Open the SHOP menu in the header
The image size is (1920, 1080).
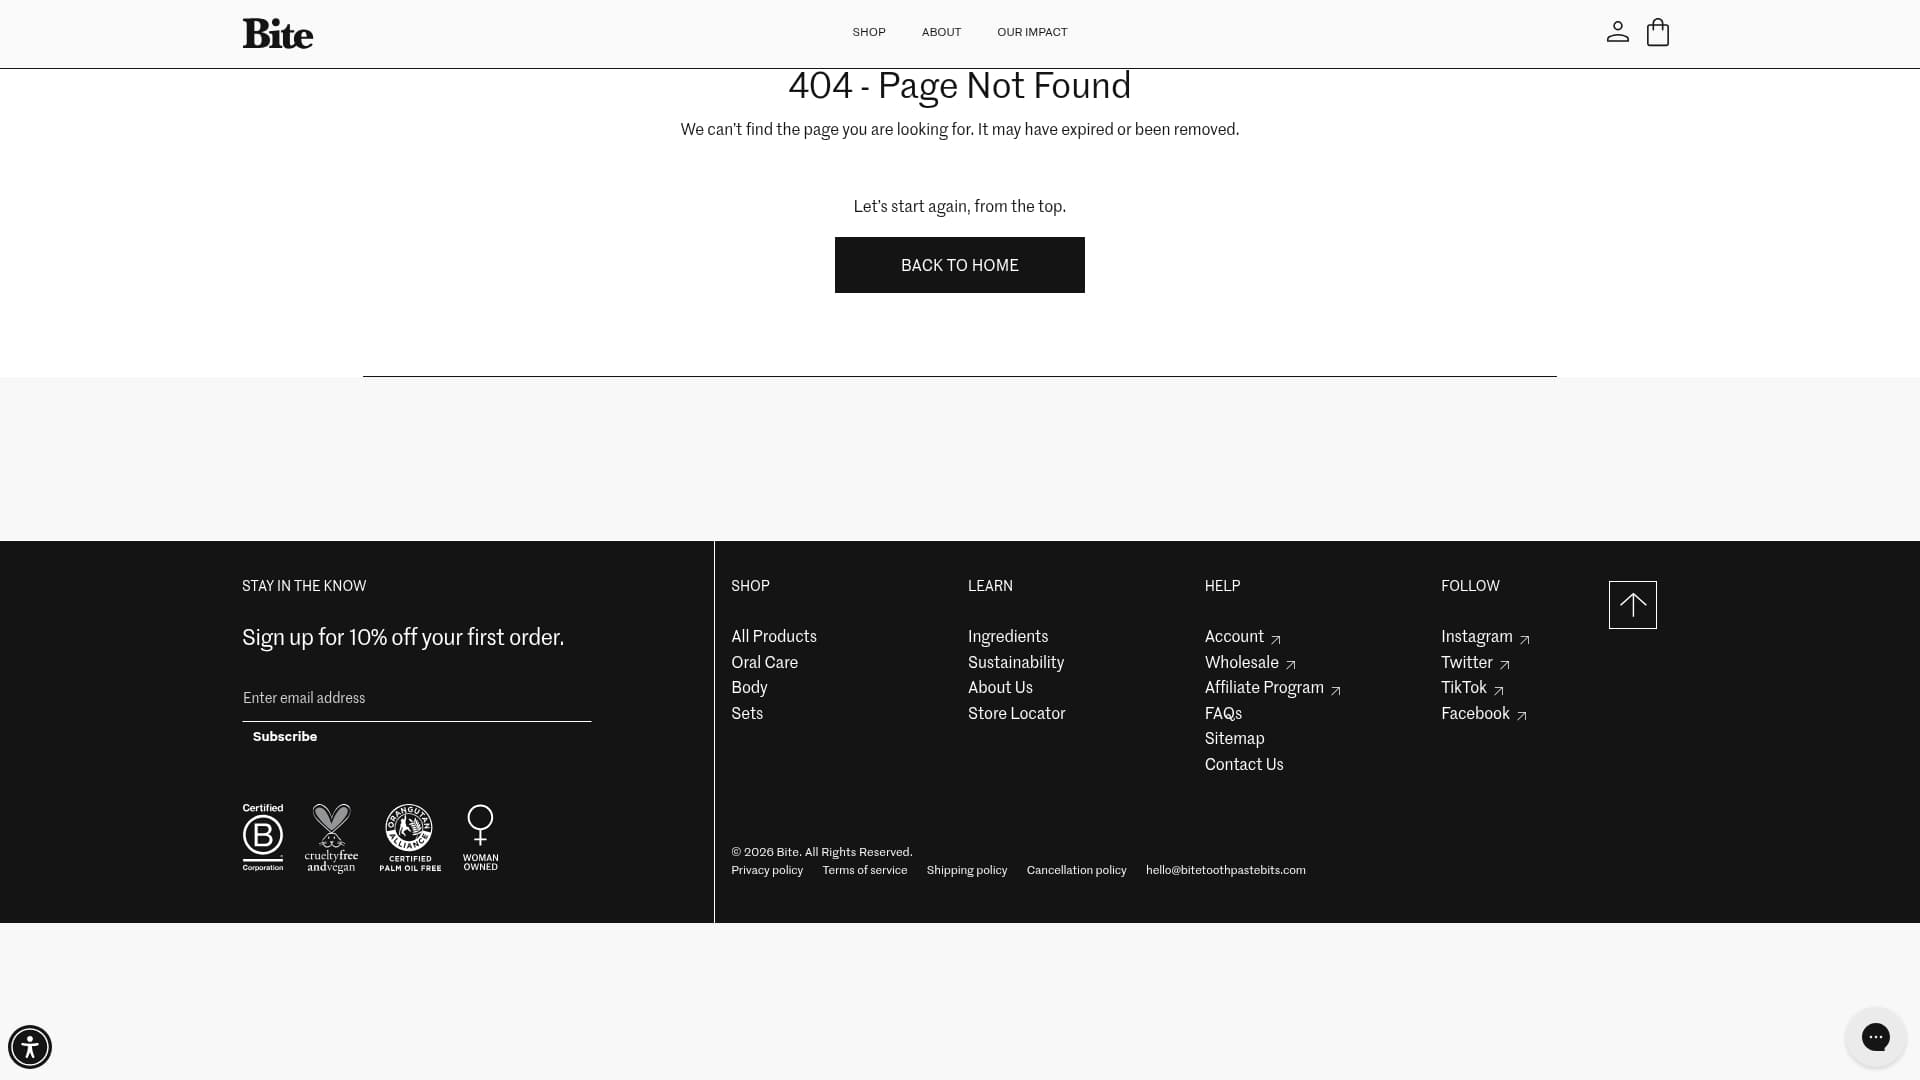click(x=869, y=32)
